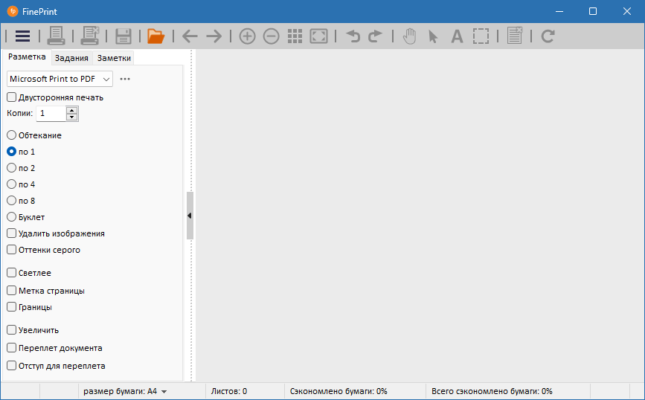Viewport: 645px width, 400px height.
Task: Switch to the Заметки tab
Action: (114, 58)
